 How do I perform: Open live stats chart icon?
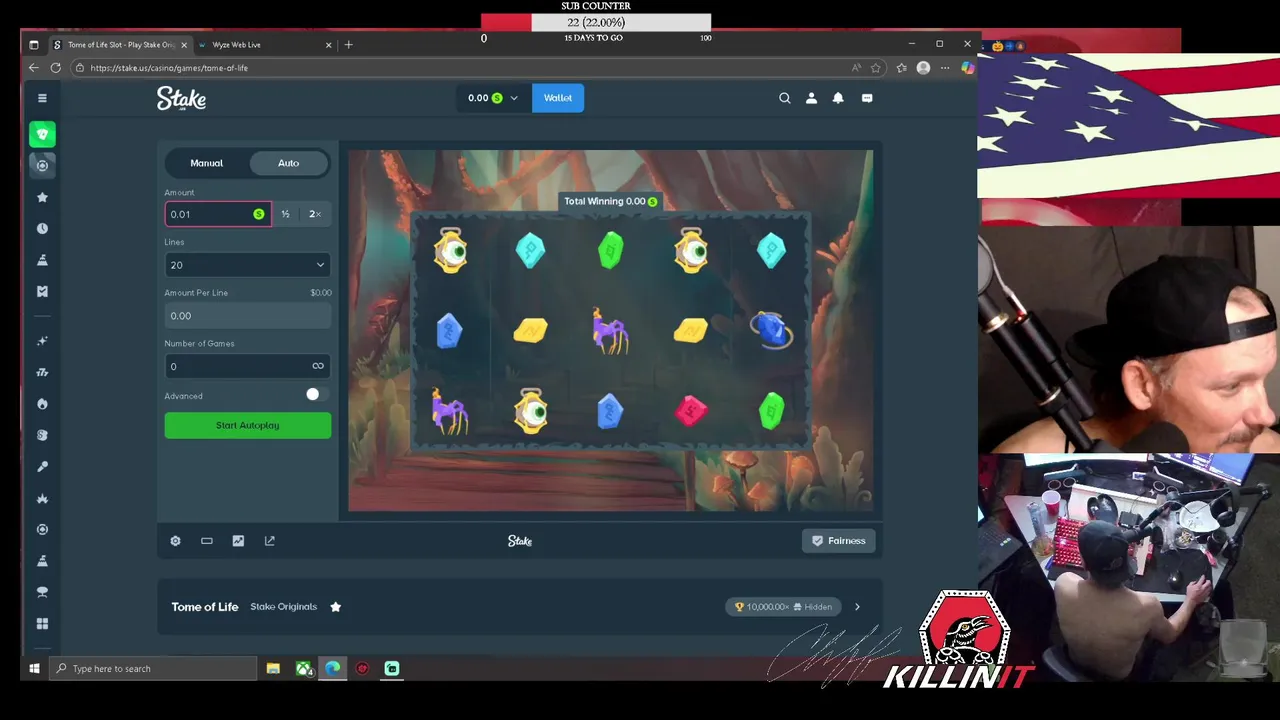(238, 541)
